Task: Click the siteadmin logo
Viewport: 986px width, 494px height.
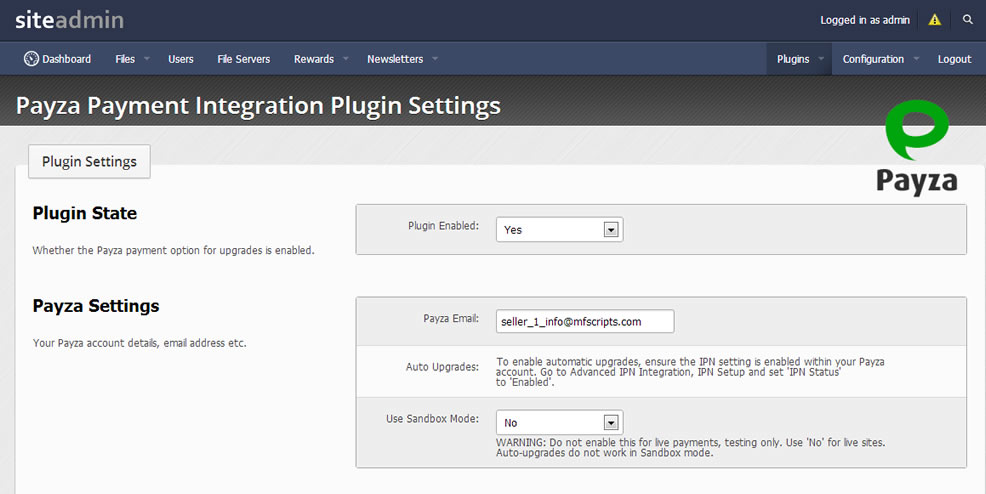Action: tap(69, 20)
